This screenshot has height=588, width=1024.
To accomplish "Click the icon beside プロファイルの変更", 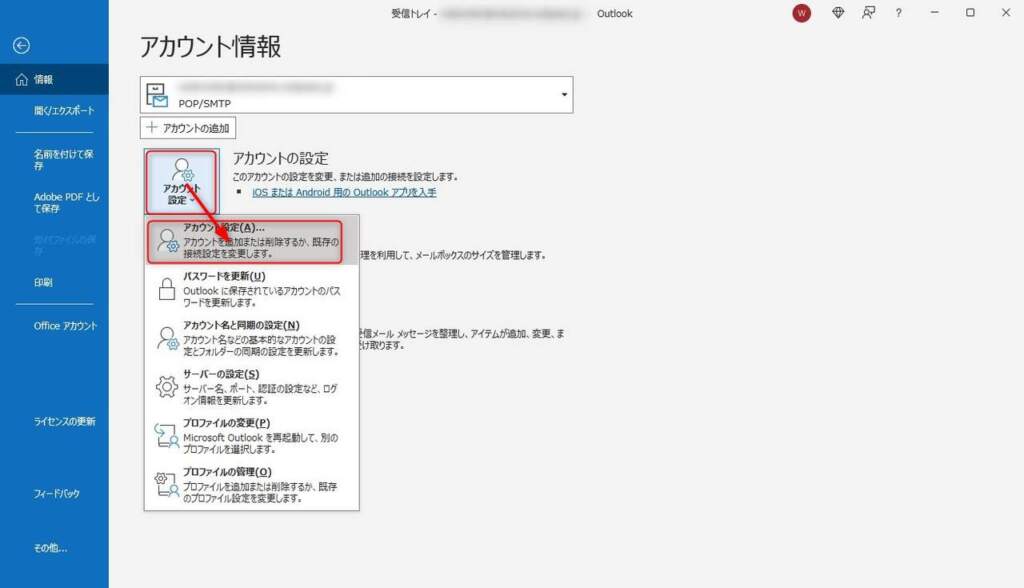I will click(167, 436).
